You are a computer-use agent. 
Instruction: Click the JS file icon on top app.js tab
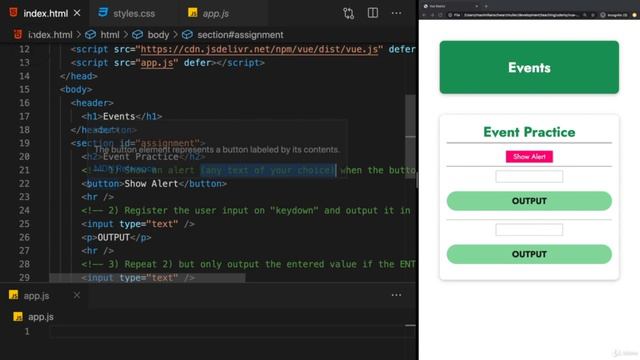click(192, 13)
